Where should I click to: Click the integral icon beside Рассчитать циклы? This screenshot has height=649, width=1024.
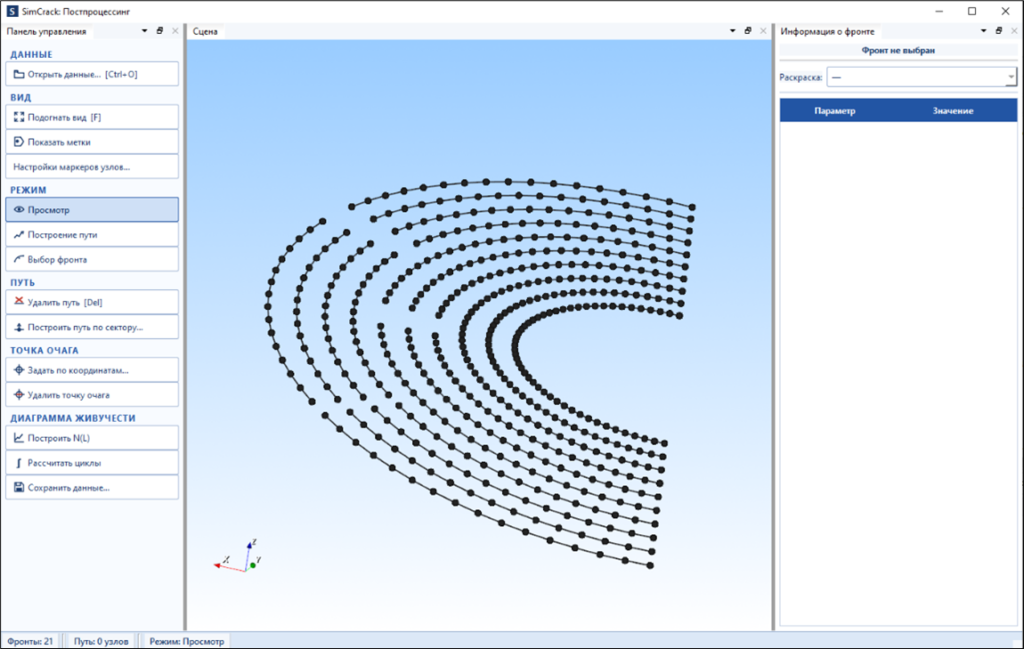(19, 463)
